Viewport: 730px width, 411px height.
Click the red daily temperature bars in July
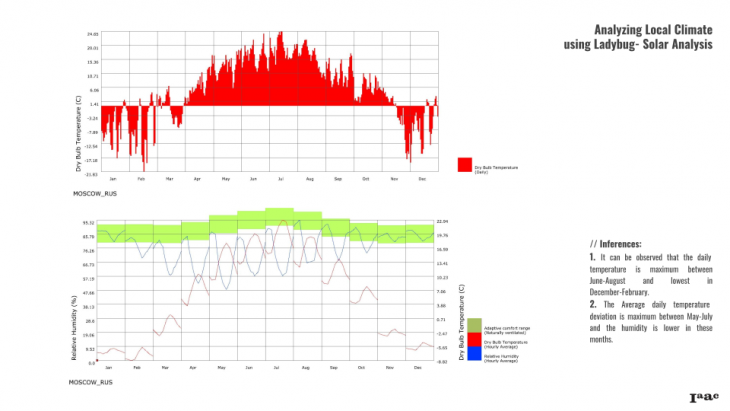click(282, 75)
